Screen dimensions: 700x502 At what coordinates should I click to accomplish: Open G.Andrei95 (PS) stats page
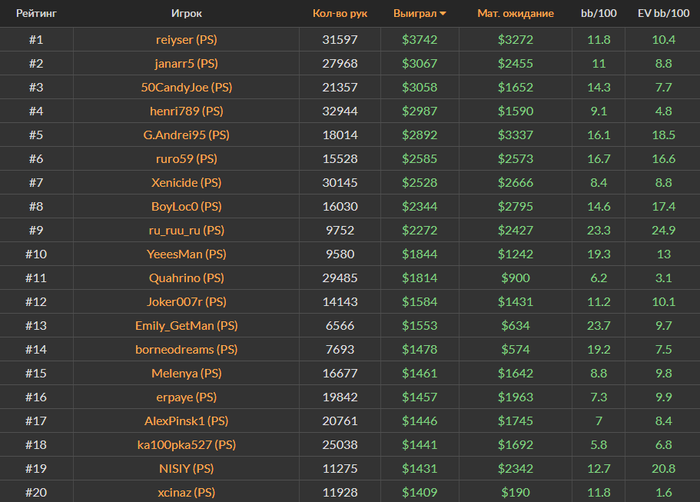pos(187,135)
